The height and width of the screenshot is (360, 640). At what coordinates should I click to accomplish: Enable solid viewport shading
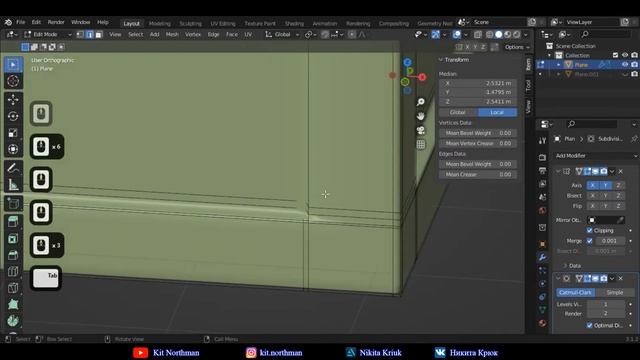click(x=498, y=35)
